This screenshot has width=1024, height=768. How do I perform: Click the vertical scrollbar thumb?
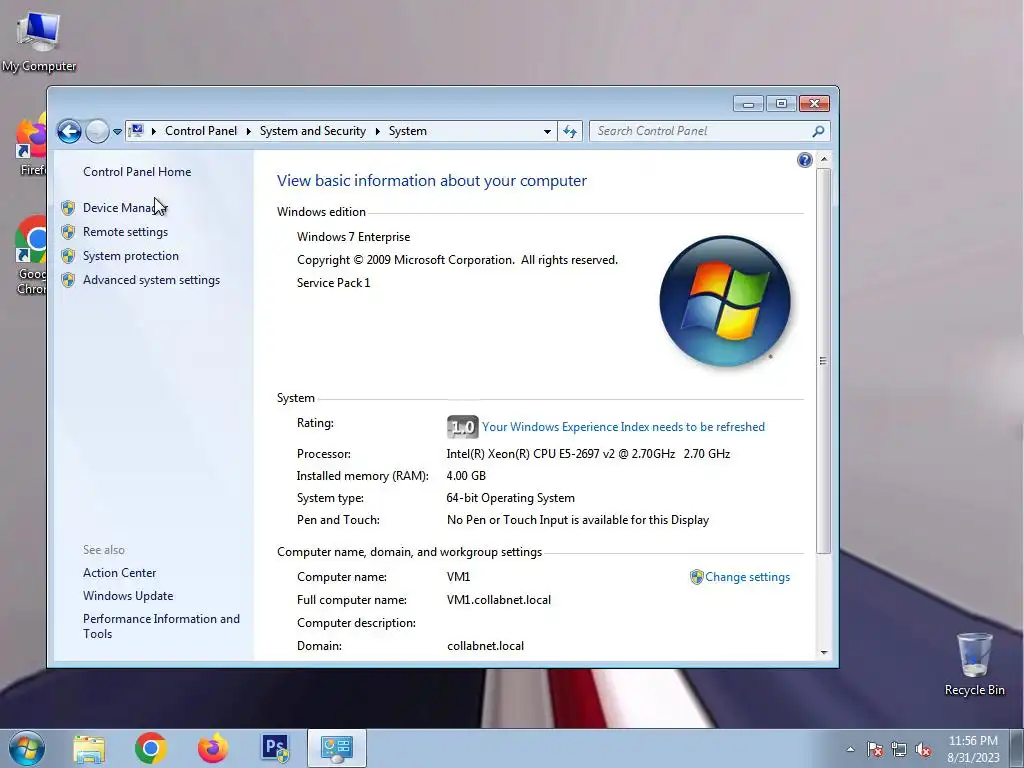click(x=824, y=361)
